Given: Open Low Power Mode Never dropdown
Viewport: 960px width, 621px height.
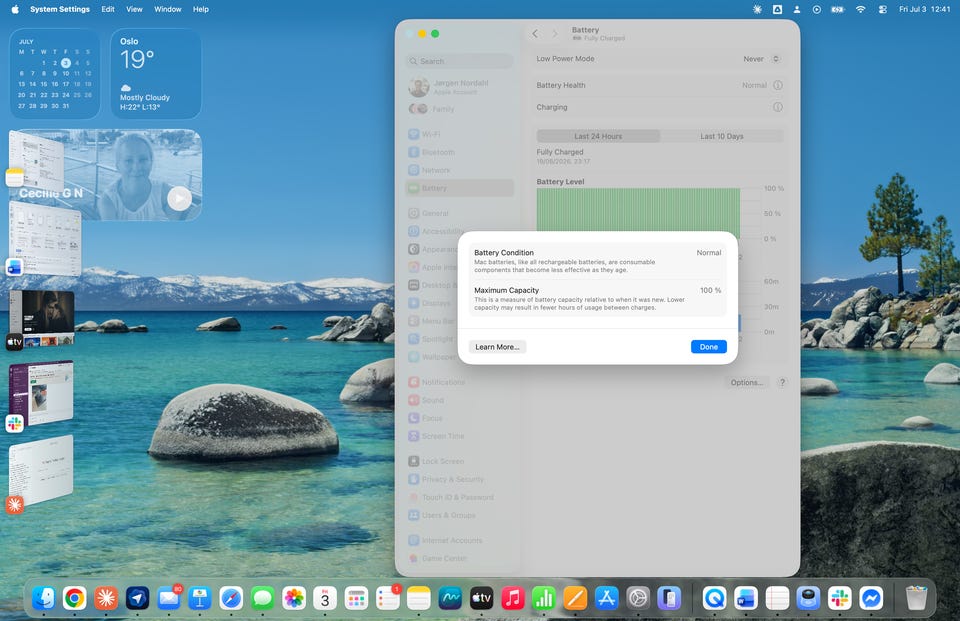Looking at the screenshot, I should point(761,59).
